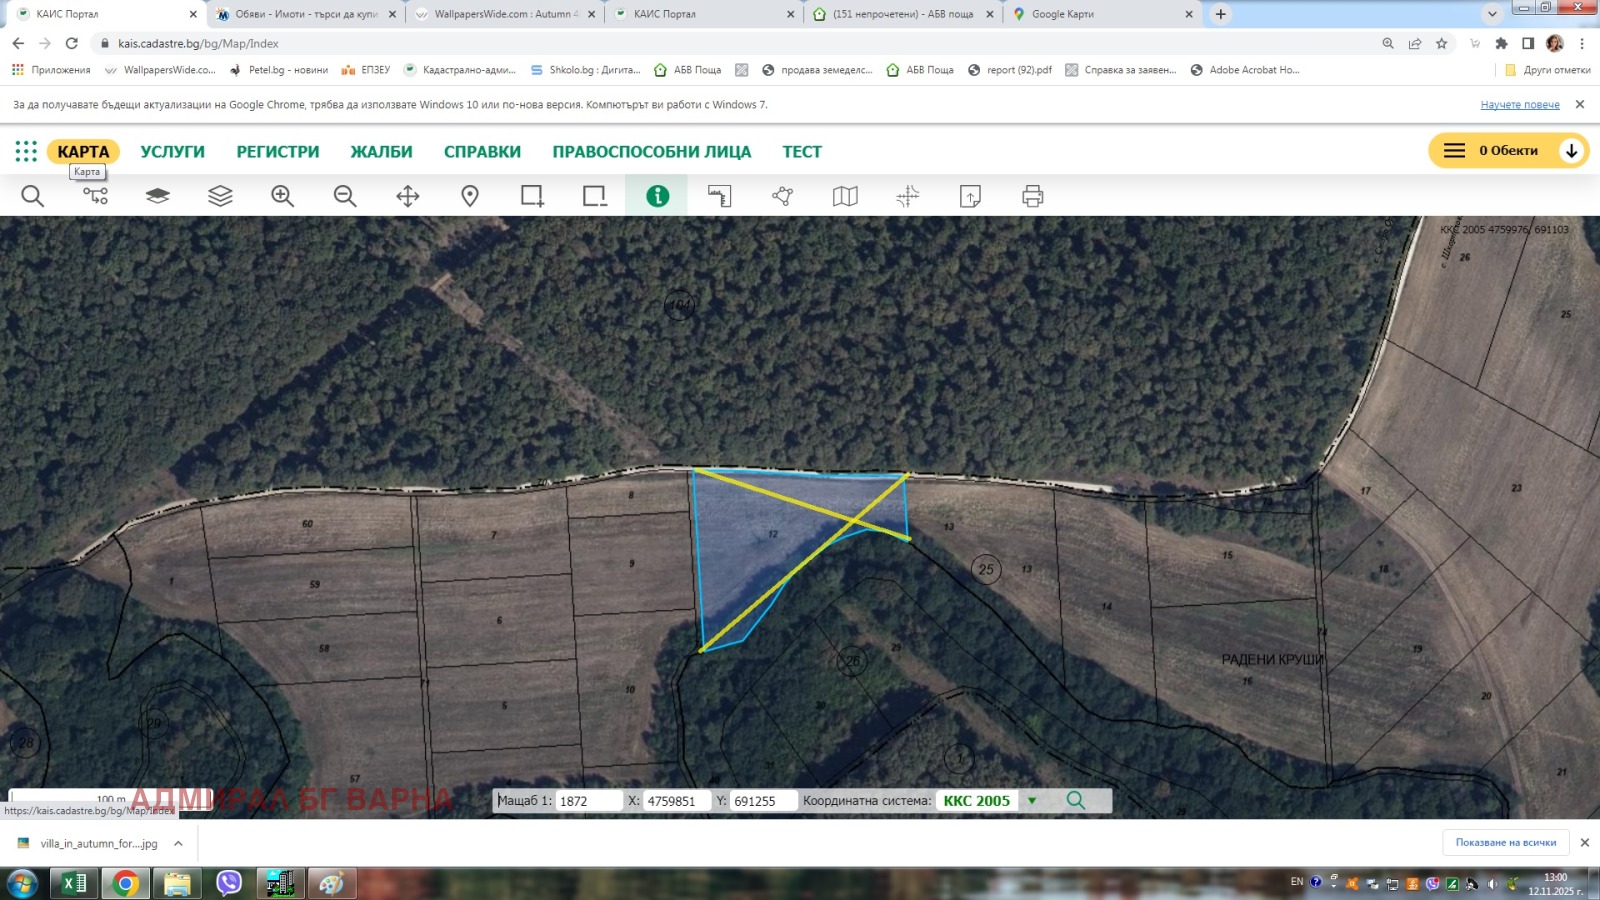Select the location pin marker tool
Image resolution: width=1600 pixels, height=900 pixels.
[470, 196]
